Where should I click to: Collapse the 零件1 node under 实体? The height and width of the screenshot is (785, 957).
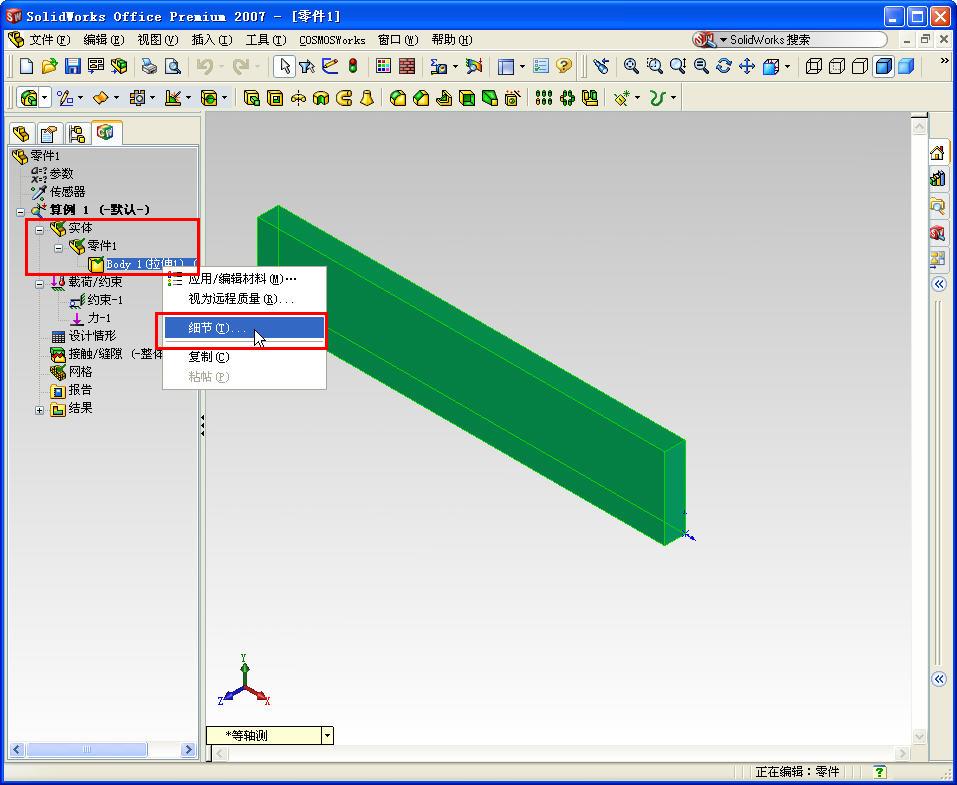59,248
